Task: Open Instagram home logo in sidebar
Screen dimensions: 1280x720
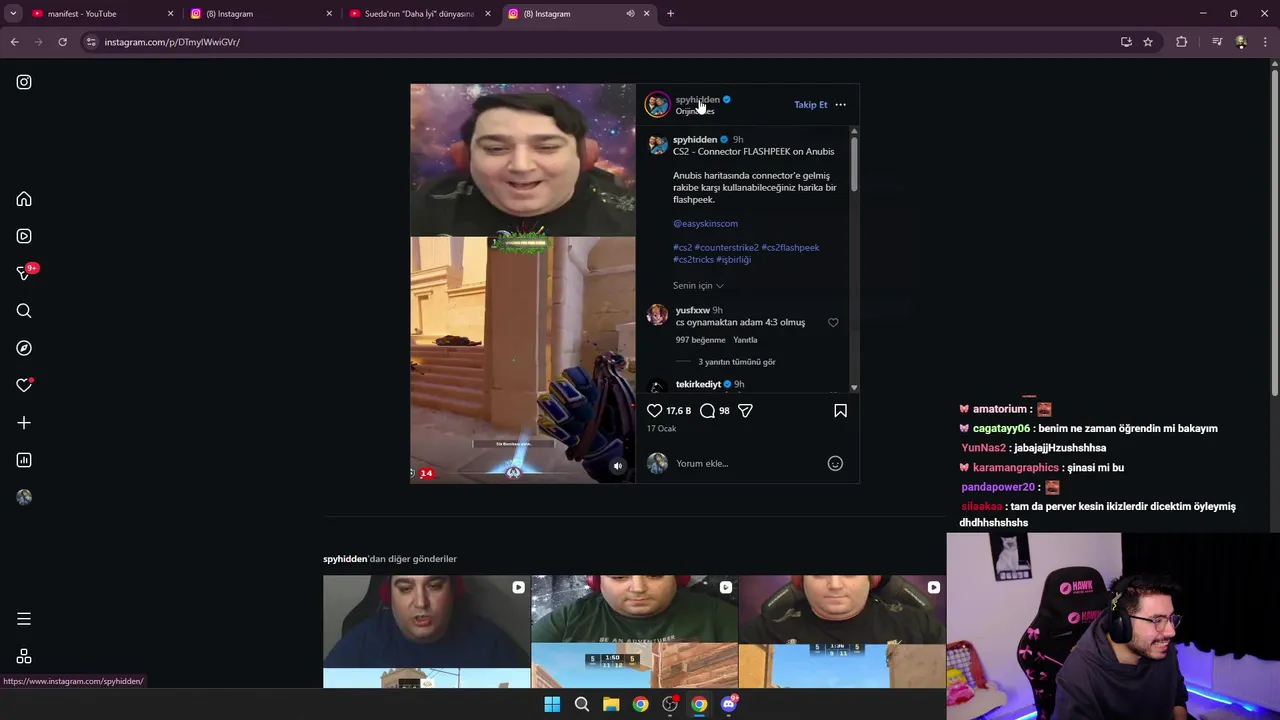Action: 24,82
